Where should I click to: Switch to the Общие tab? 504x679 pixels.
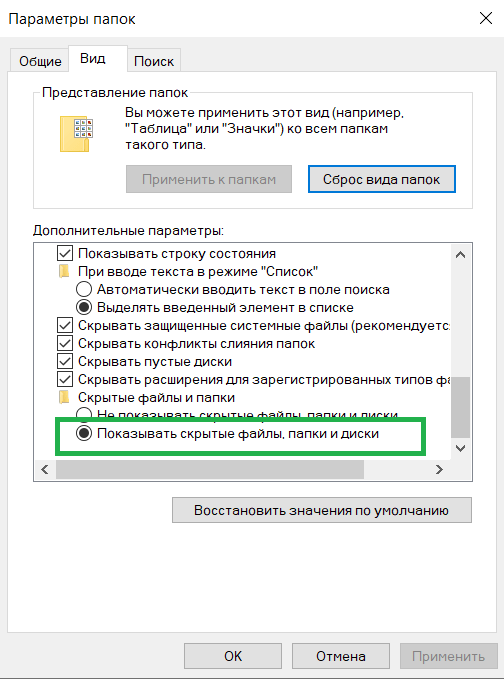coord(40,61)
